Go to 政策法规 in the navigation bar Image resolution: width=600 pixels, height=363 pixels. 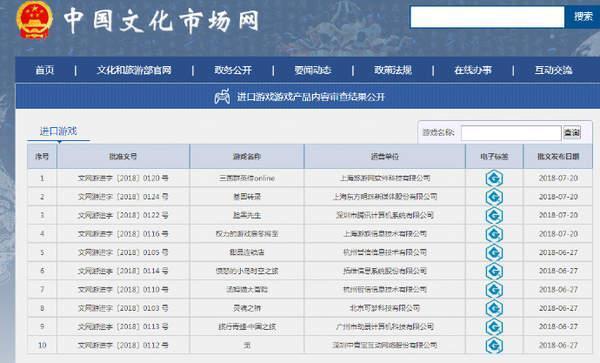tap(393, 70)
